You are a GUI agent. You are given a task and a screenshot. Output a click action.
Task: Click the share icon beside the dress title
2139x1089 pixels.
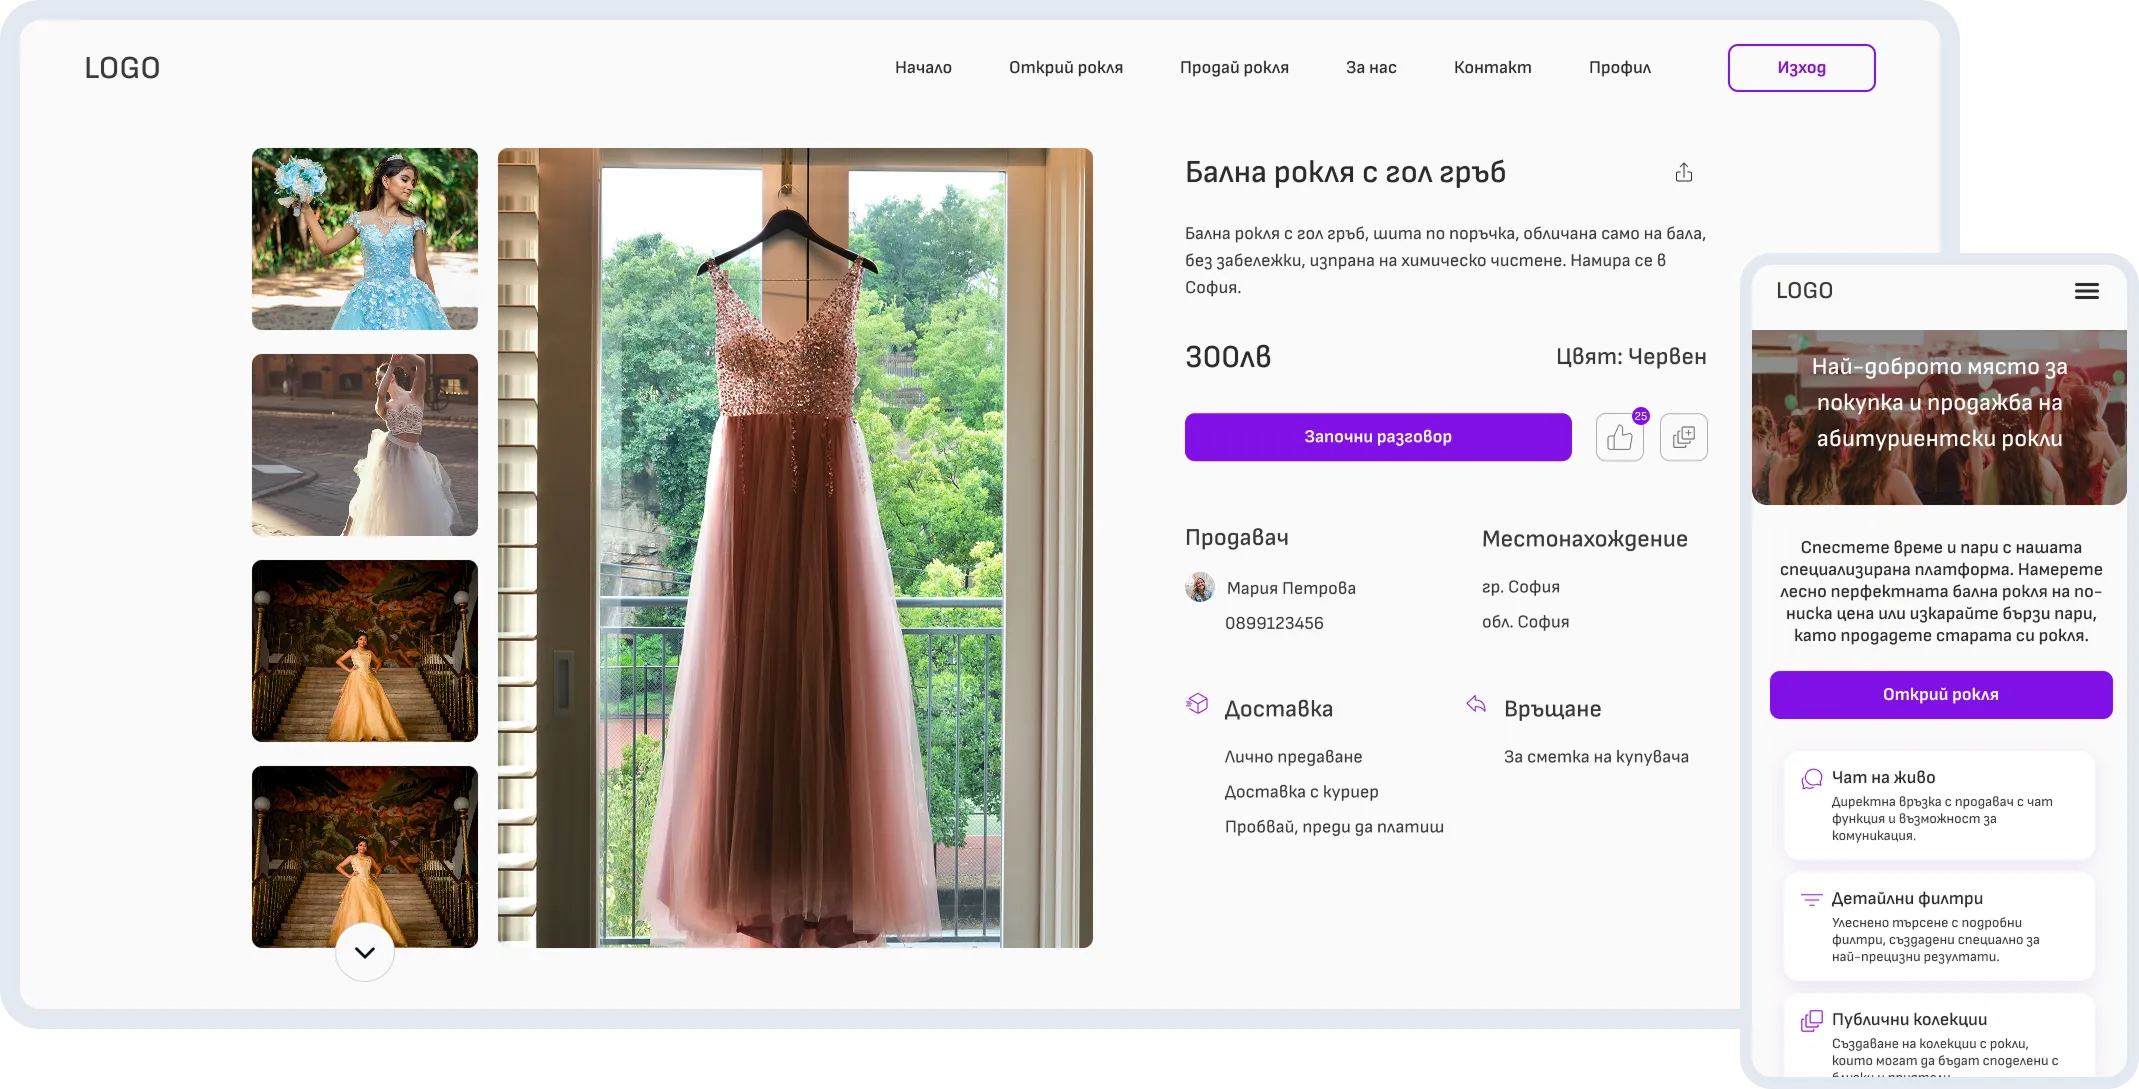pos(1684,172)
